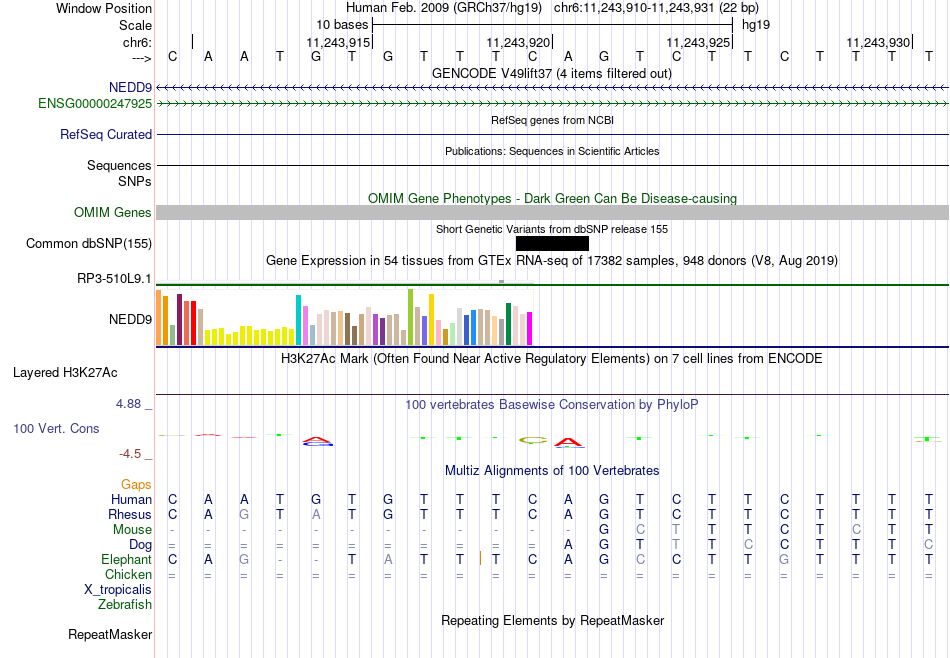Click the black Common dbSNP(155) variant block

[x=552, y=244]
